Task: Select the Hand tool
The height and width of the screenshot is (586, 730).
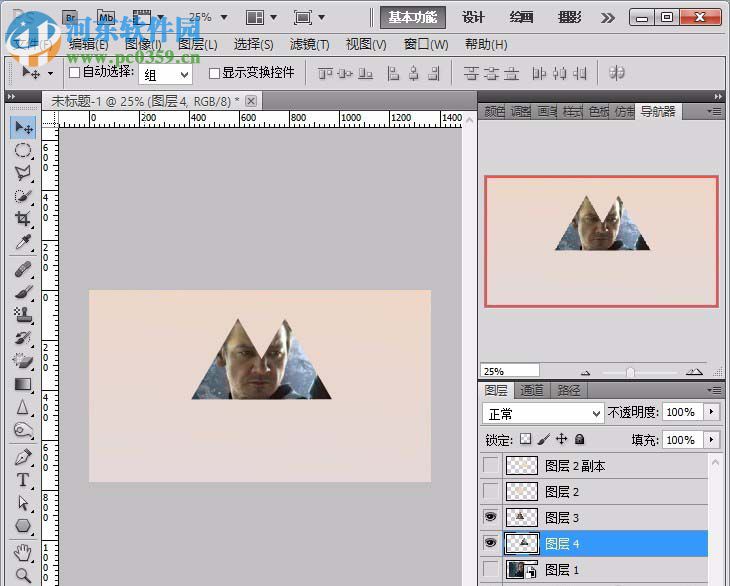Action: point(23,552)
